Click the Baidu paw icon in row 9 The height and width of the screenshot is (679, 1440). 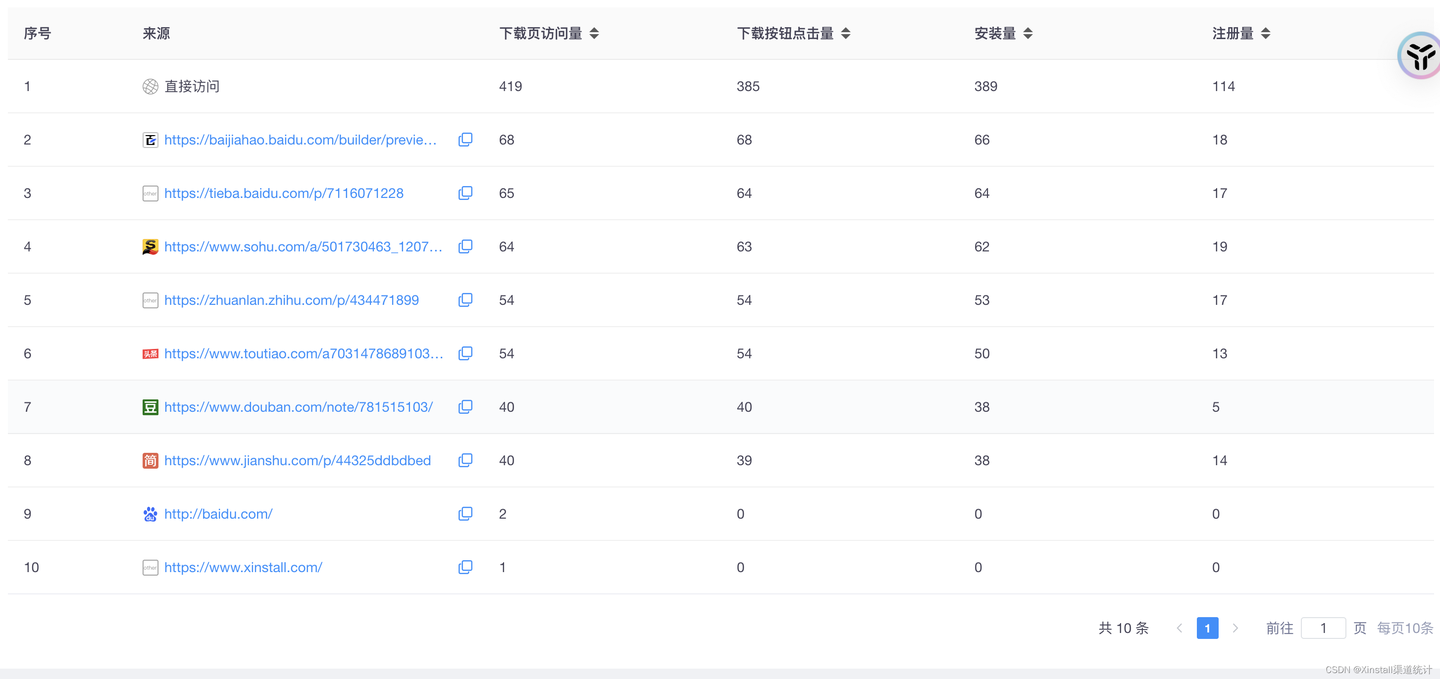tap(150, 513)
